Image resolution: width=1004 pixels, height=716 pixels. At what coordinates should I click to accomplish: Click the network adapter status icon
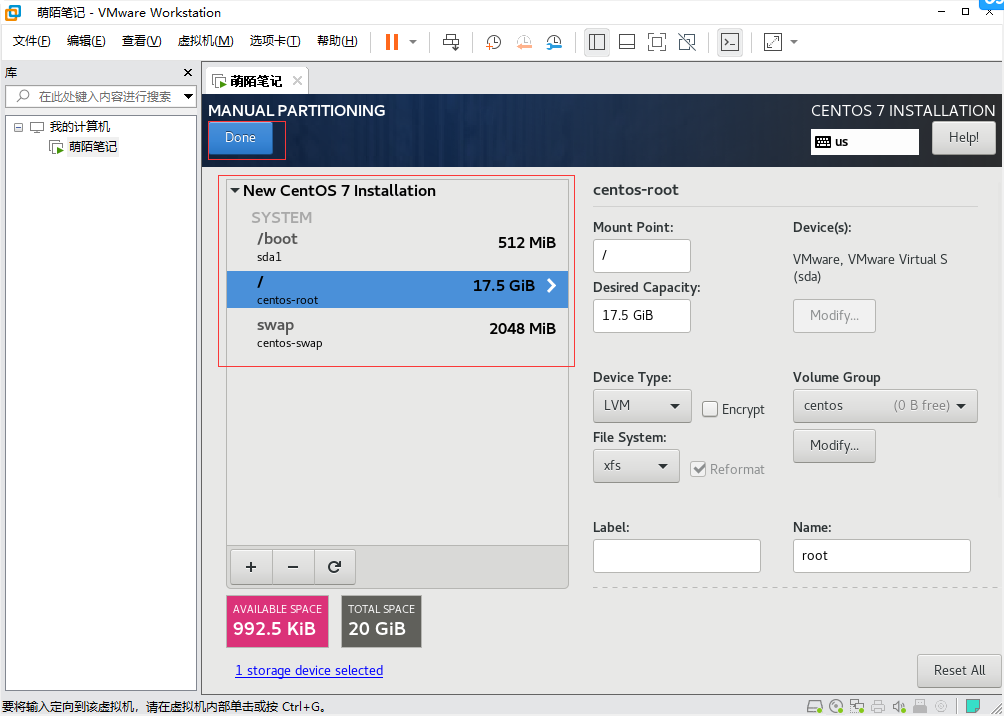pyautogui.click(x=857, y=706)
